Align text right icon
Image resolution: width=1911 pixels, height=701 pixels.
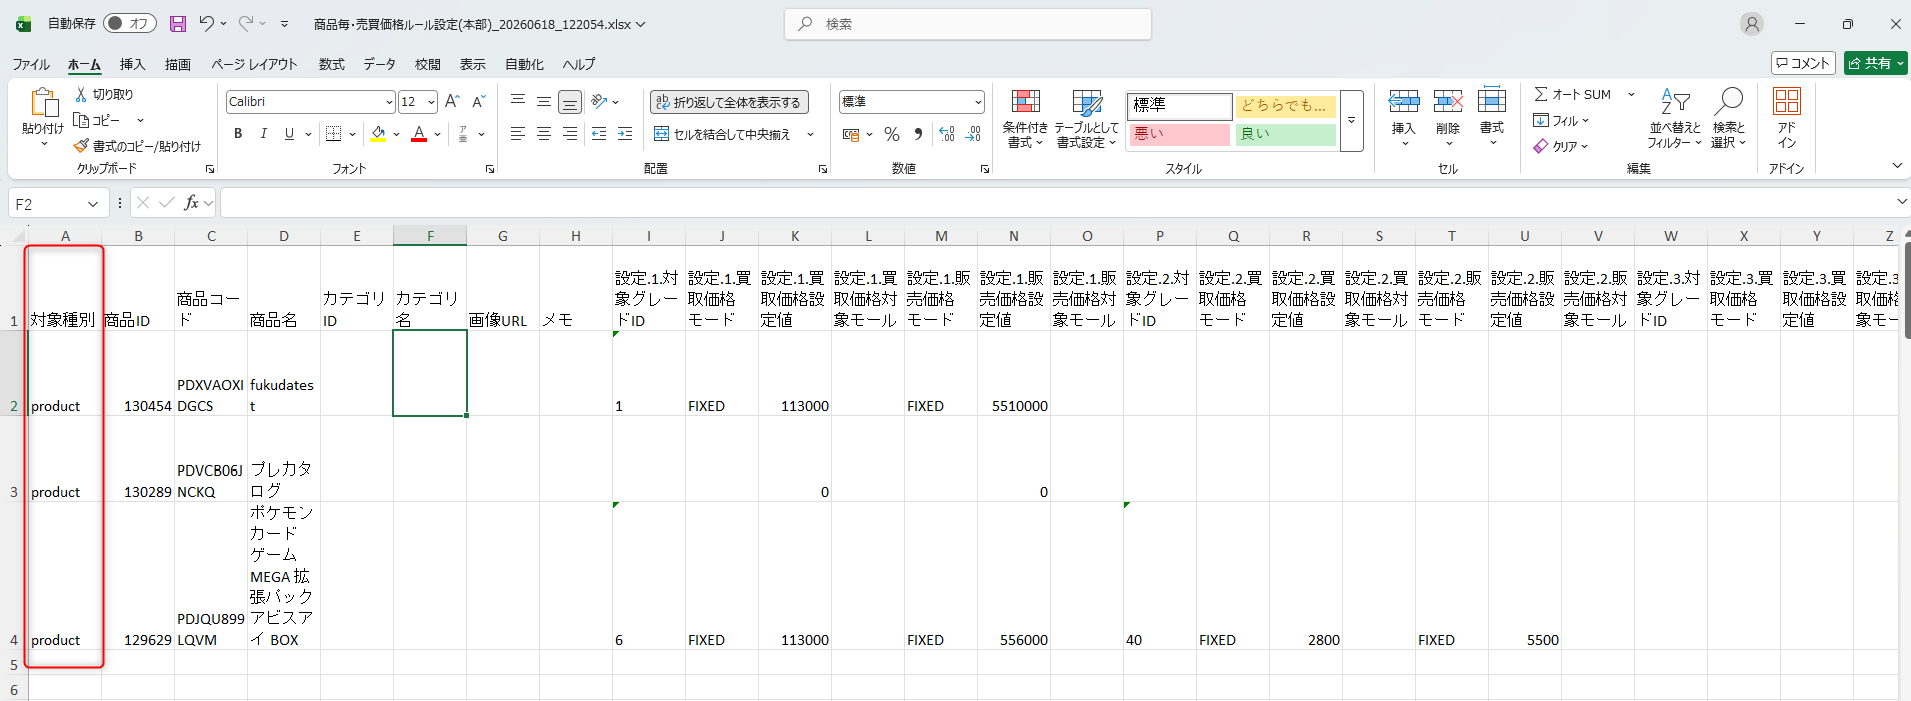pos(570,134)
